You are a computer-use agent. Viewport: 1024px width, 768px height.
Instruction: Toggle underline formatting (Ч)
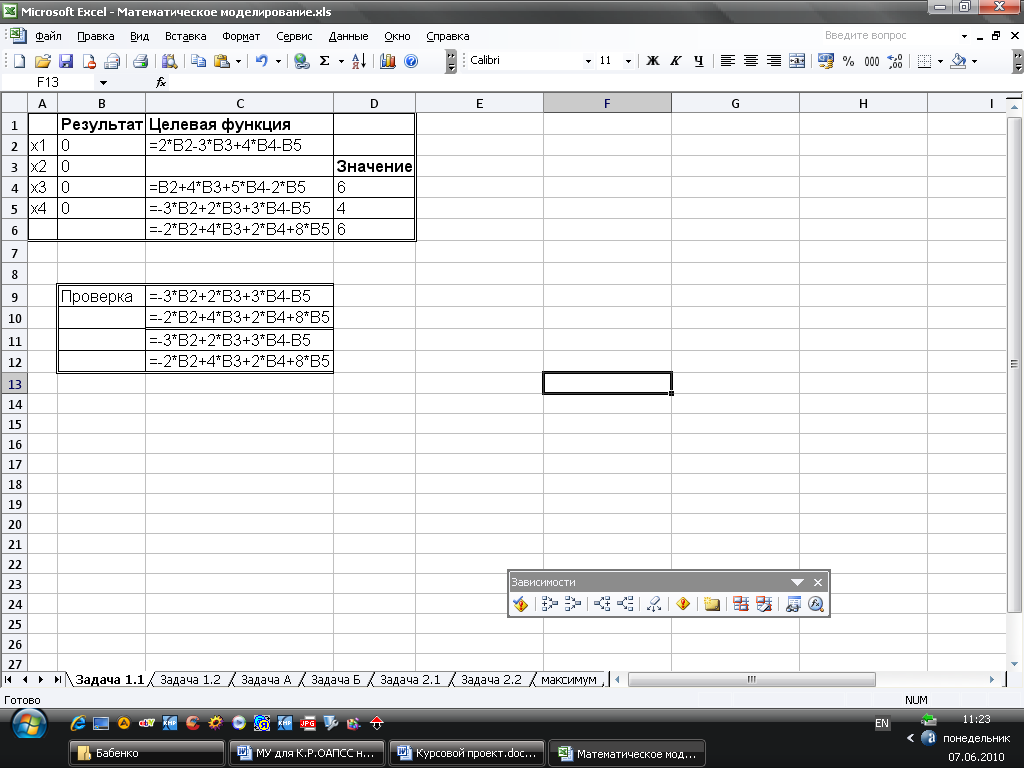point(699,61)
